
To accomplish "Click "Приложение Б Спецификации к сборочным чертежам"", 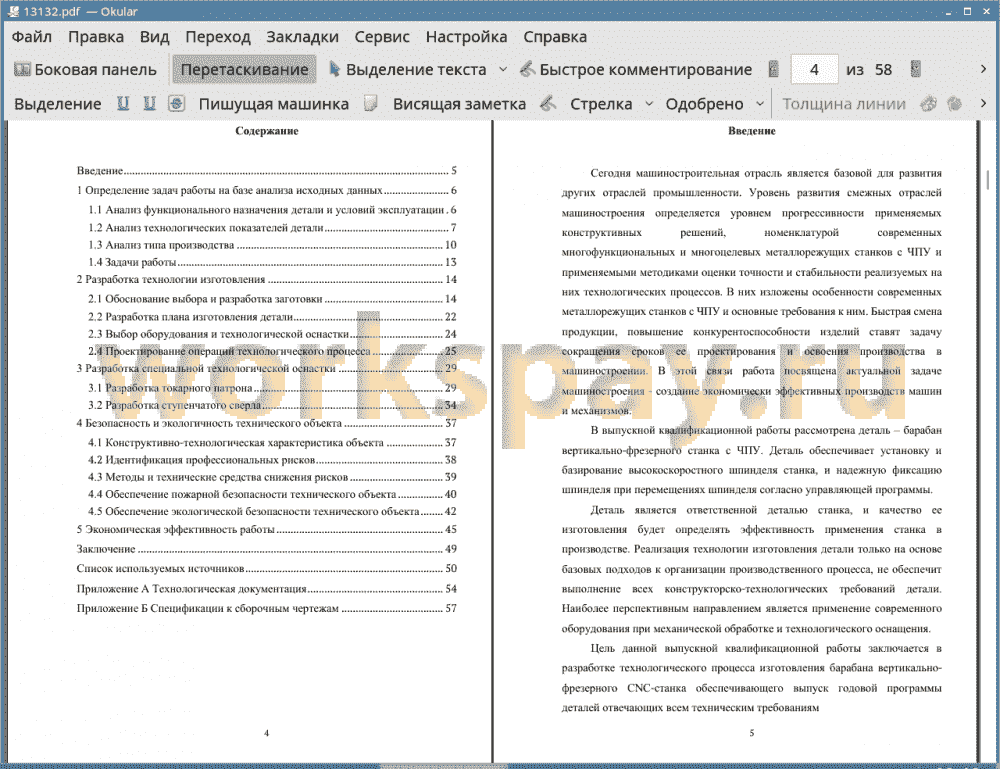I will click(267, 608).
